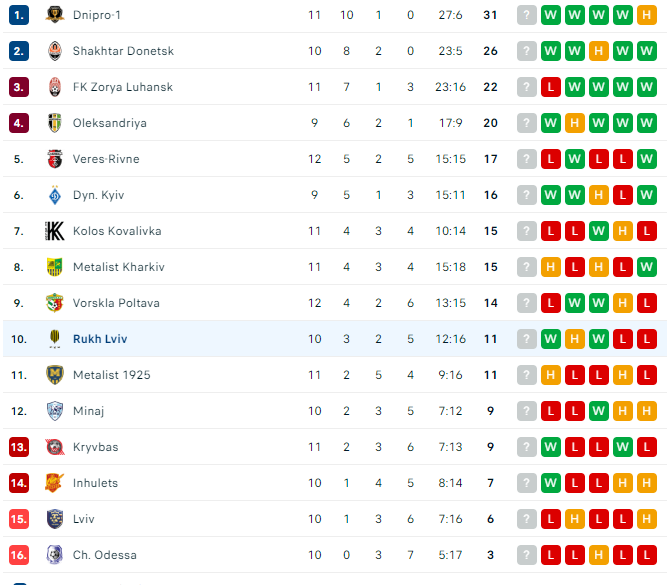Click Rukh Lviv's upcoming match question mark
Image resolution: width=667 pixels, height=585 pixels.
[527, 339]
